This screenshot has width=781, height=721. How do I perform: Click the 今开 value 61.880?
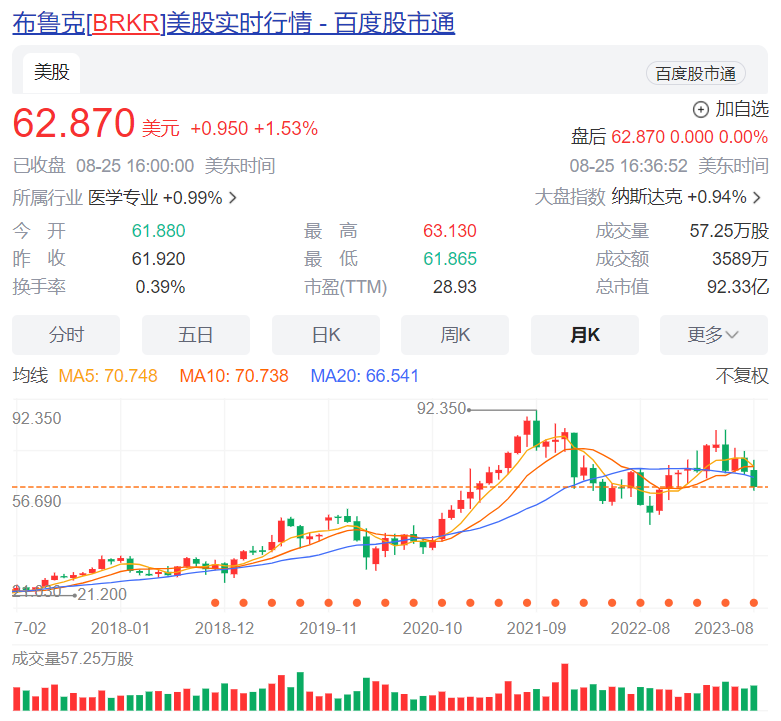coord(158,231)
